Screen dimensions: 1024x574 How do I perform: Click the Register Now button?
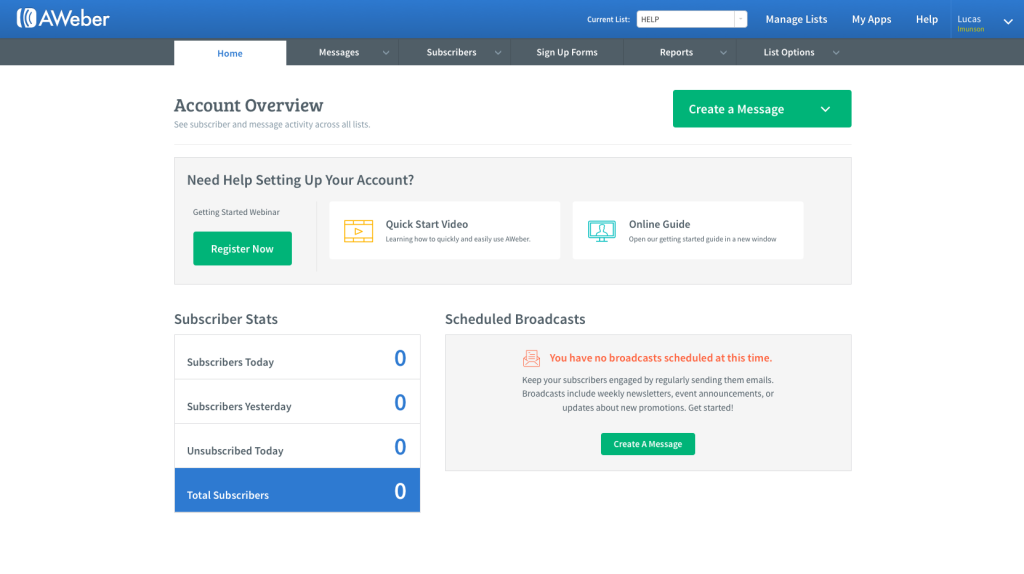242,248
